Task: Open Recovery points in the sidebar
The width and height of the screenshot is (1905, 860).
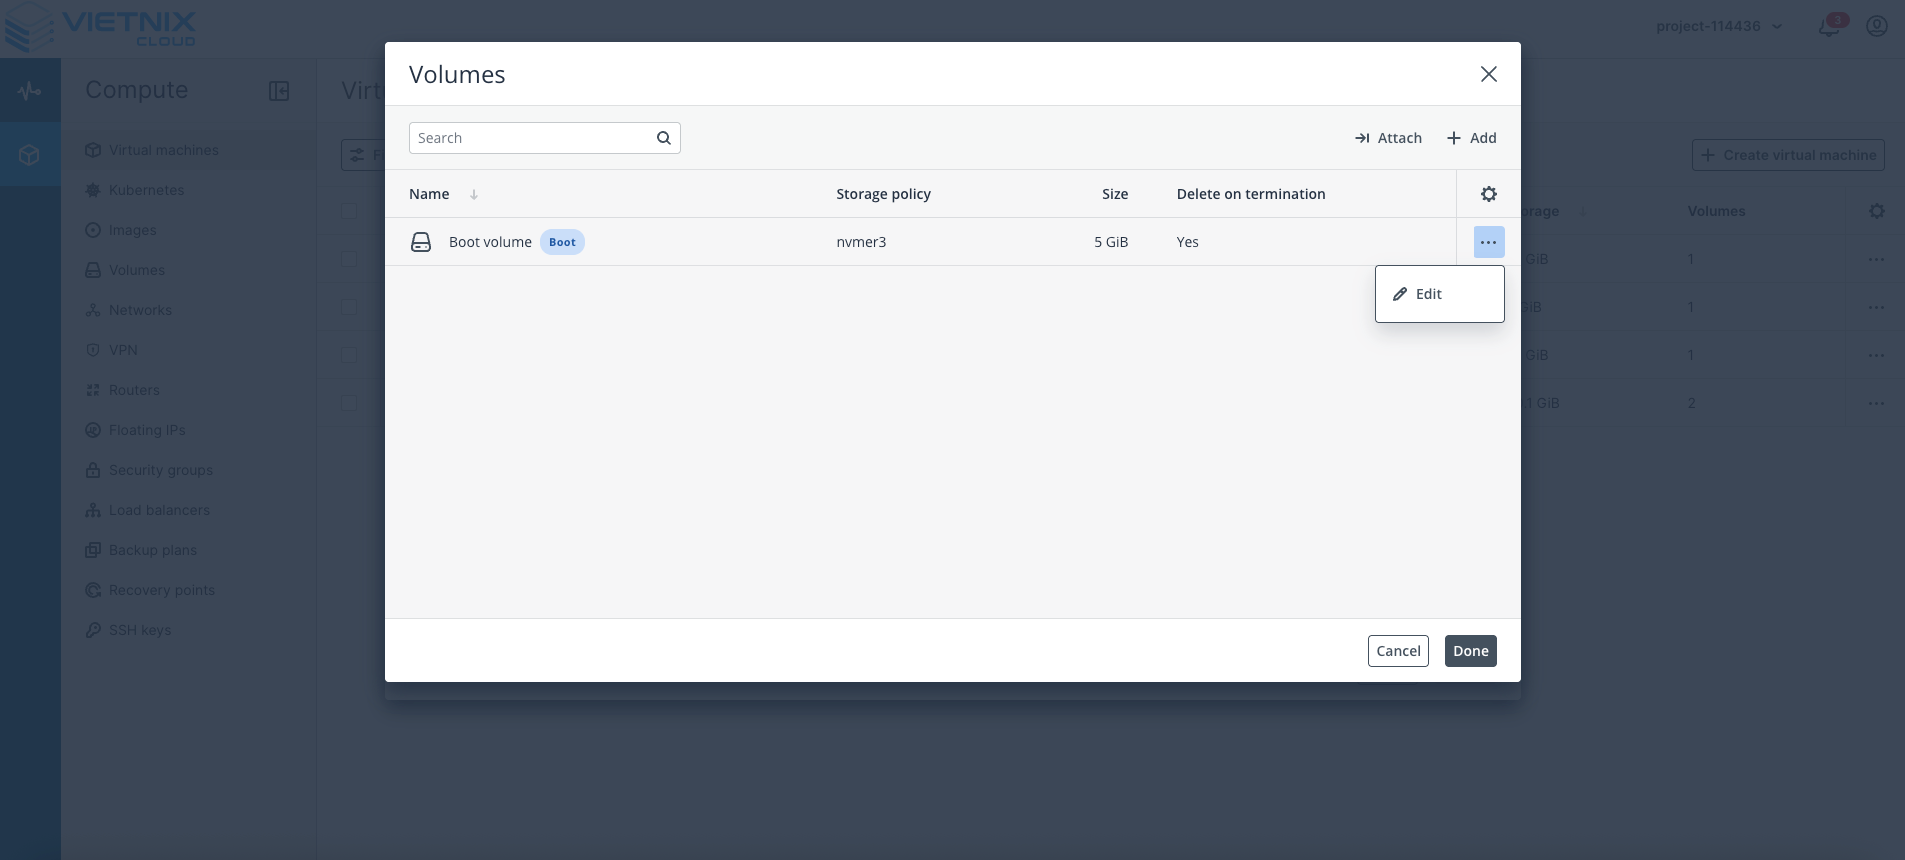Action: tap(188, 590)
